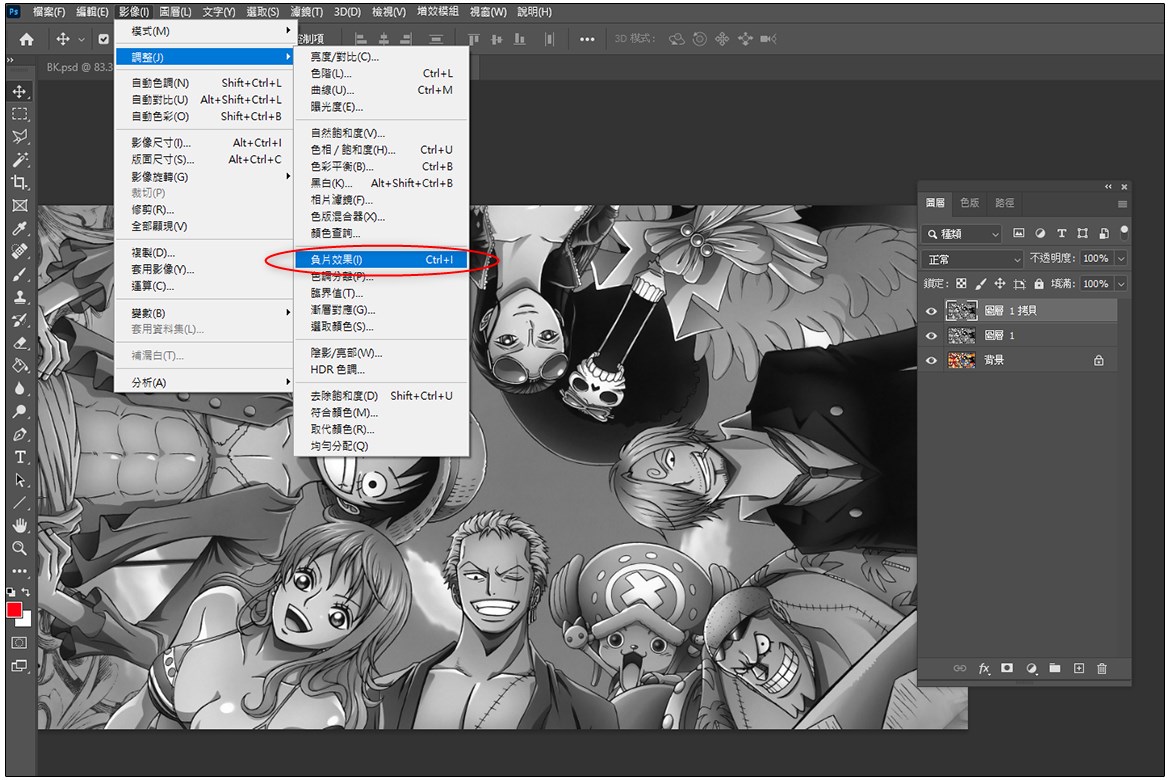Select the Pen tool
The image size is (1170, 780).
(x=19, y=434)
